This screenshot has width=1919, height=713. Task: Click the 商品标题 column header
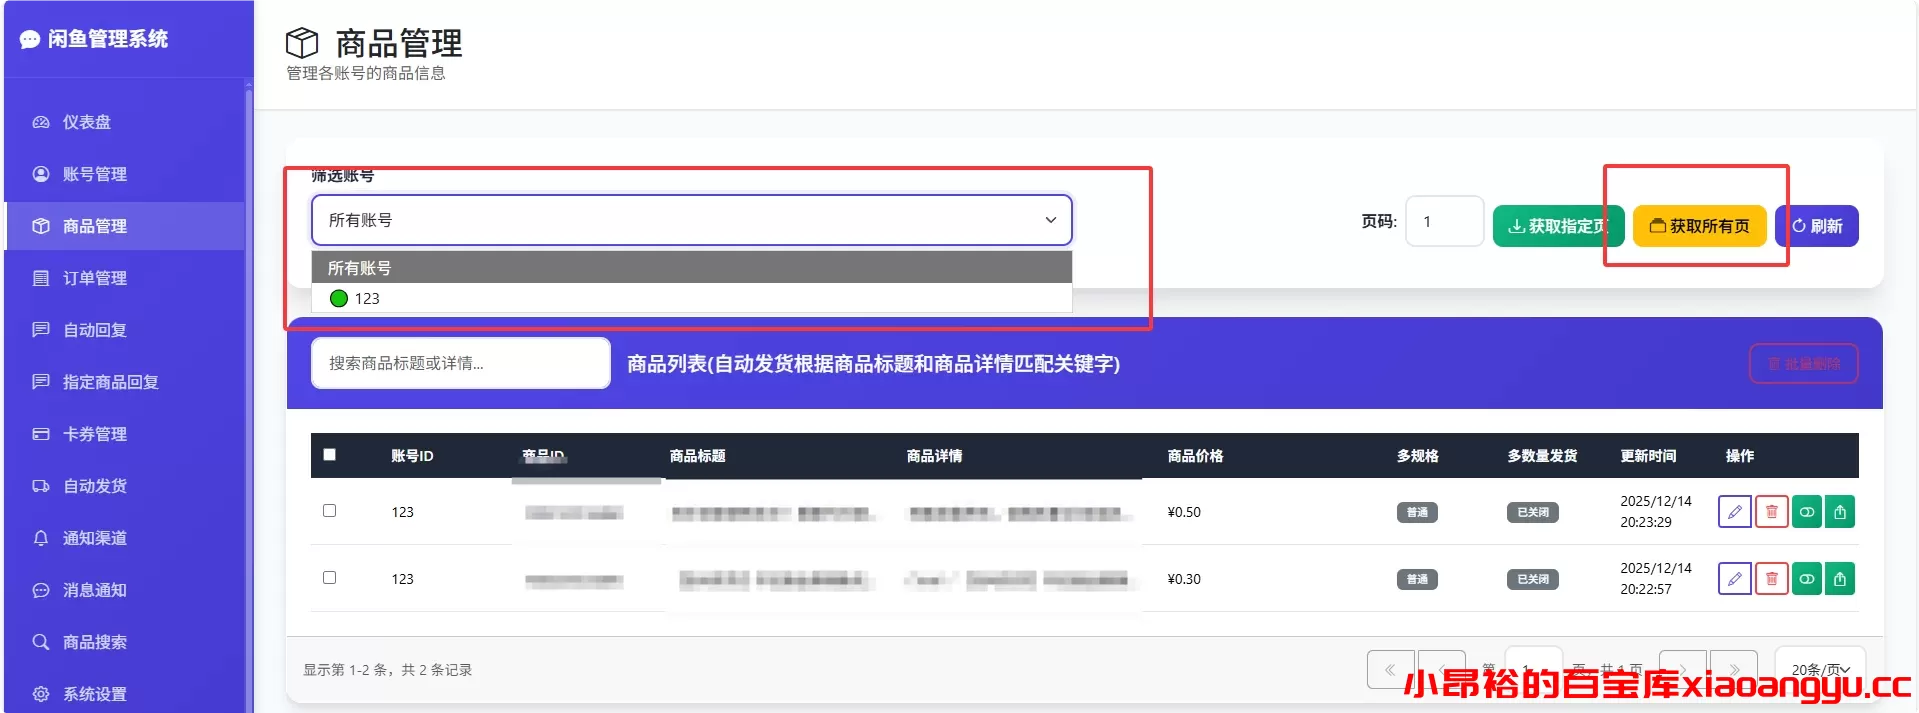point(697,456)
